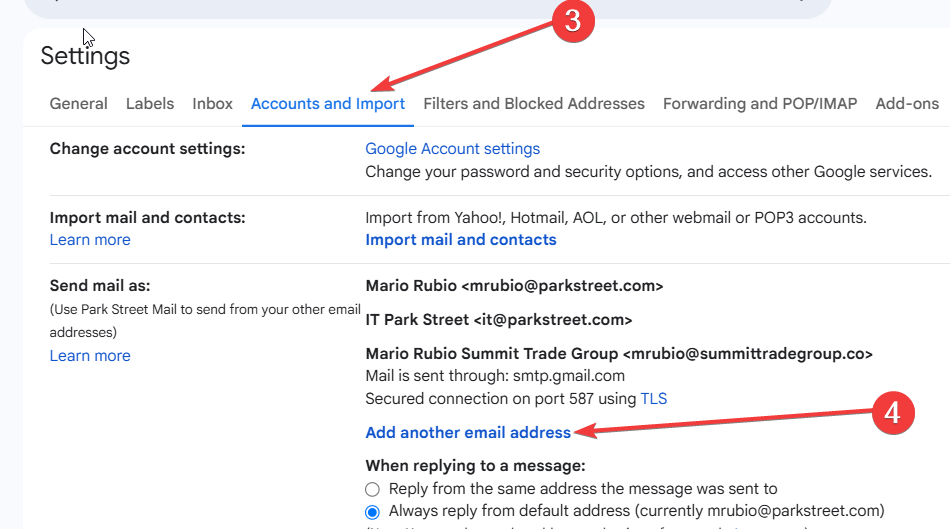This screenshot has height=529, width=950.
Task: Select Always reply from default address
Action: (372, 512)
